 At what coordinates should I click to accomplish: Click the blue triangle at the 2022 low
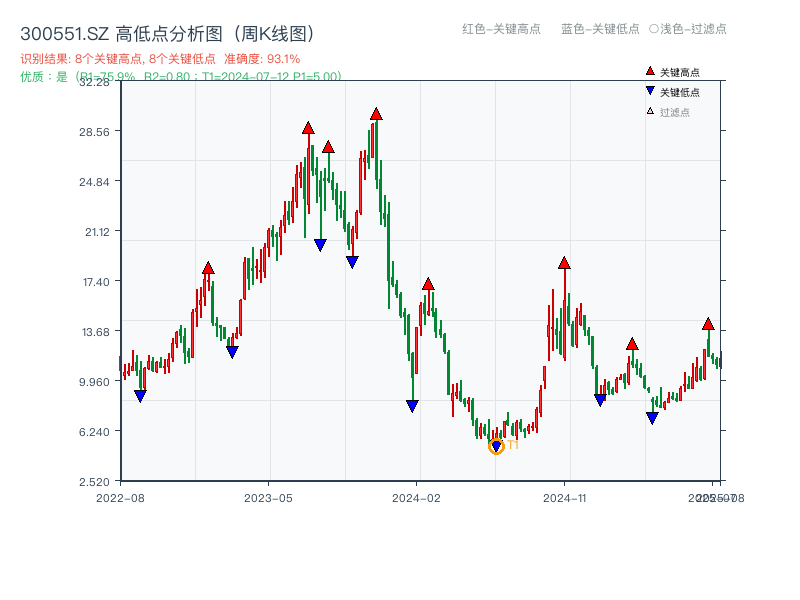[139, 396]
